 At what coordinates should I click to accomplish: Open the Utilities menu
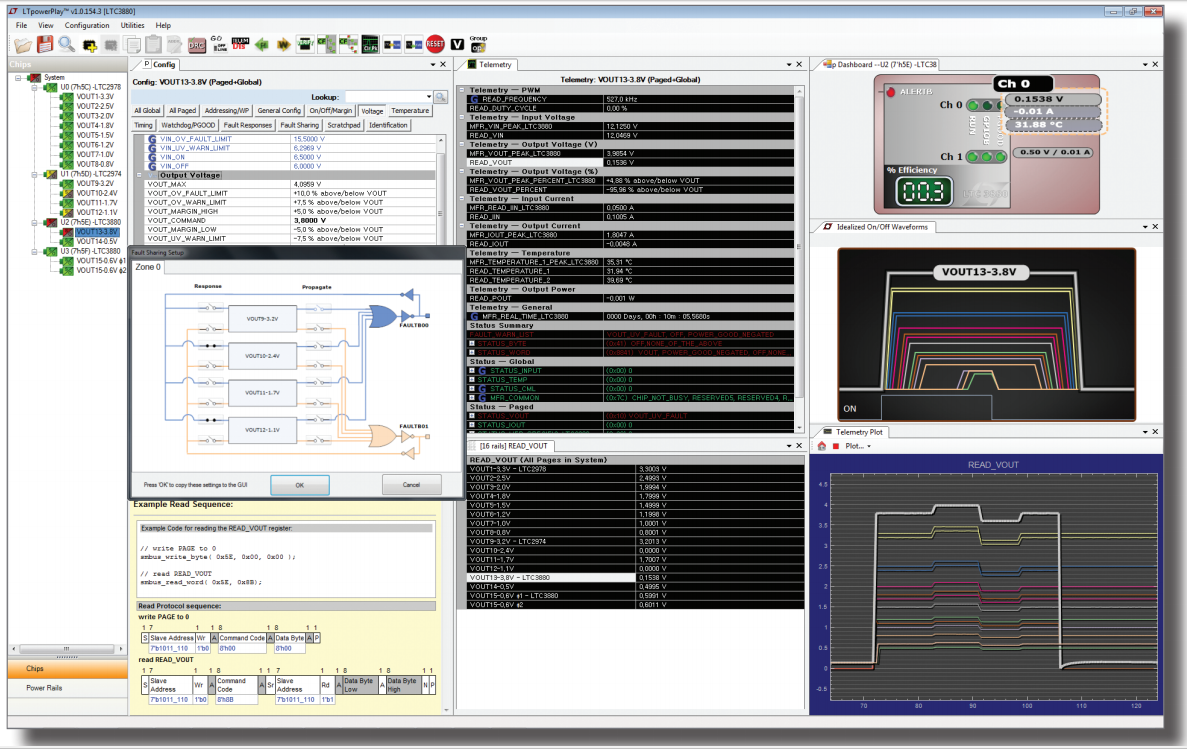[x=132, y=25]
